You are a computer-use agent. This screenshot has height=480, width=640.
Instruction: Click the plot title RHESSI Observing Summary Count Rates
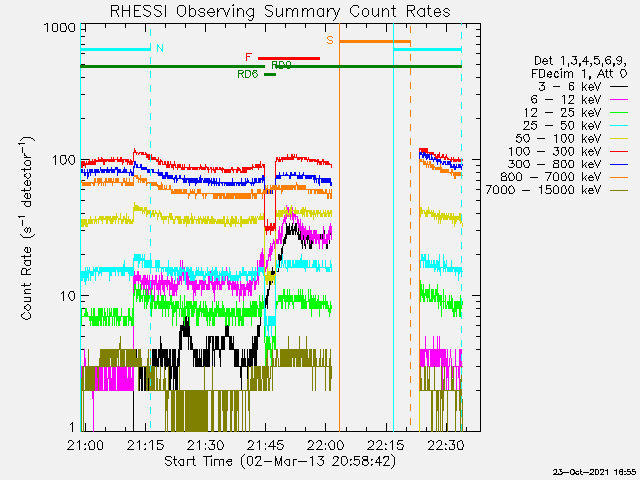coord(280,11)
